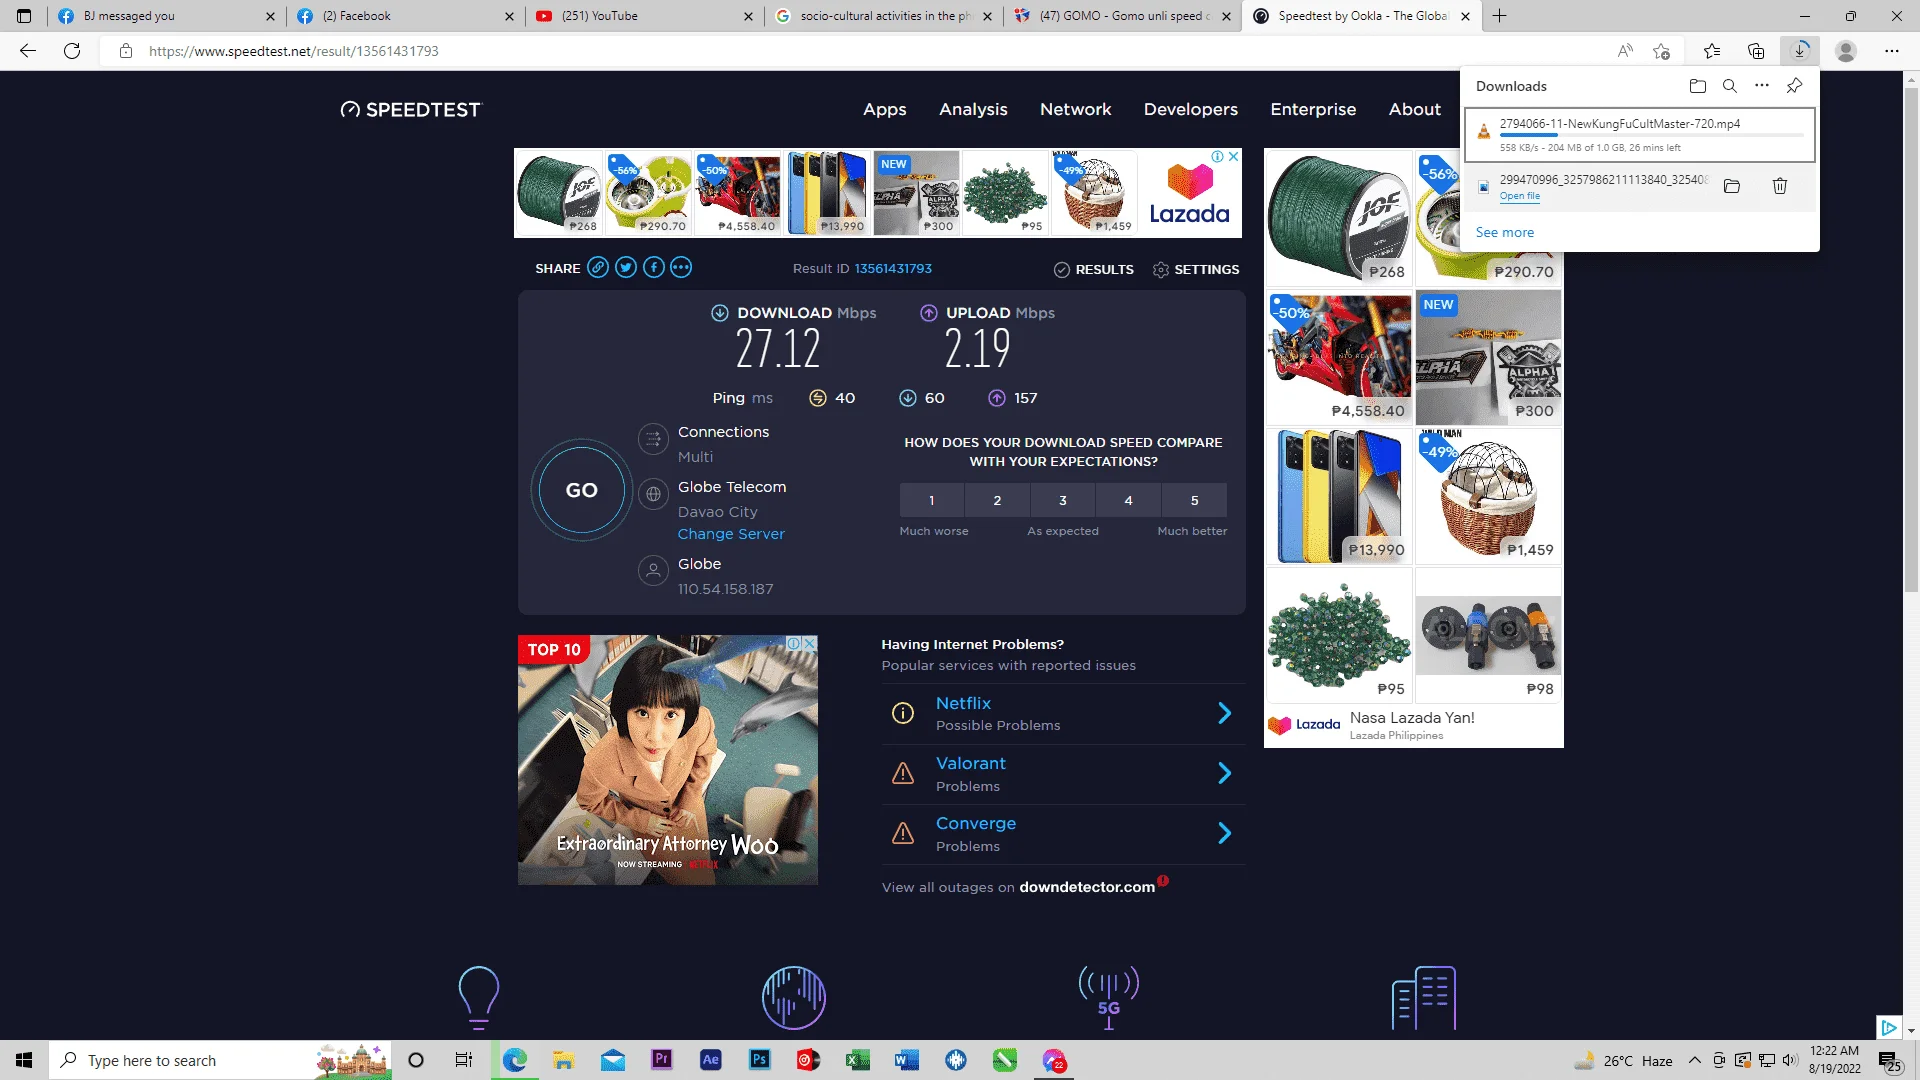Image resolution: width=1920 pixels, height=1080 pixels.
Task: Open the Apps menu on Speedtest
Action: pos(885,109)
